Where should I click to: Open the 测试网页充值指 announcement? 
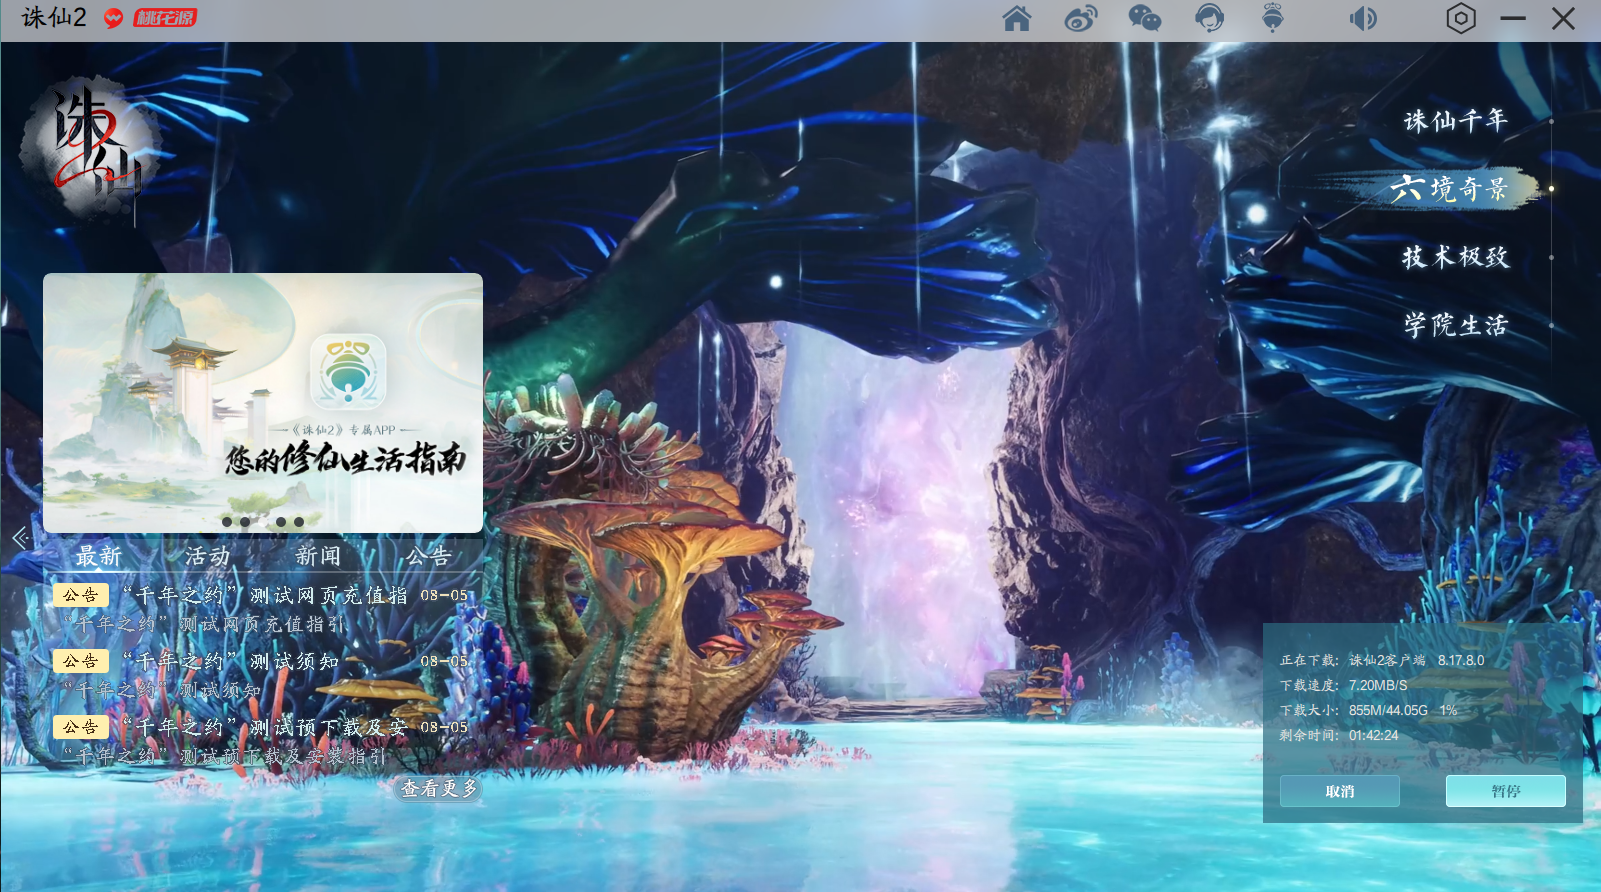pos(264,596)
